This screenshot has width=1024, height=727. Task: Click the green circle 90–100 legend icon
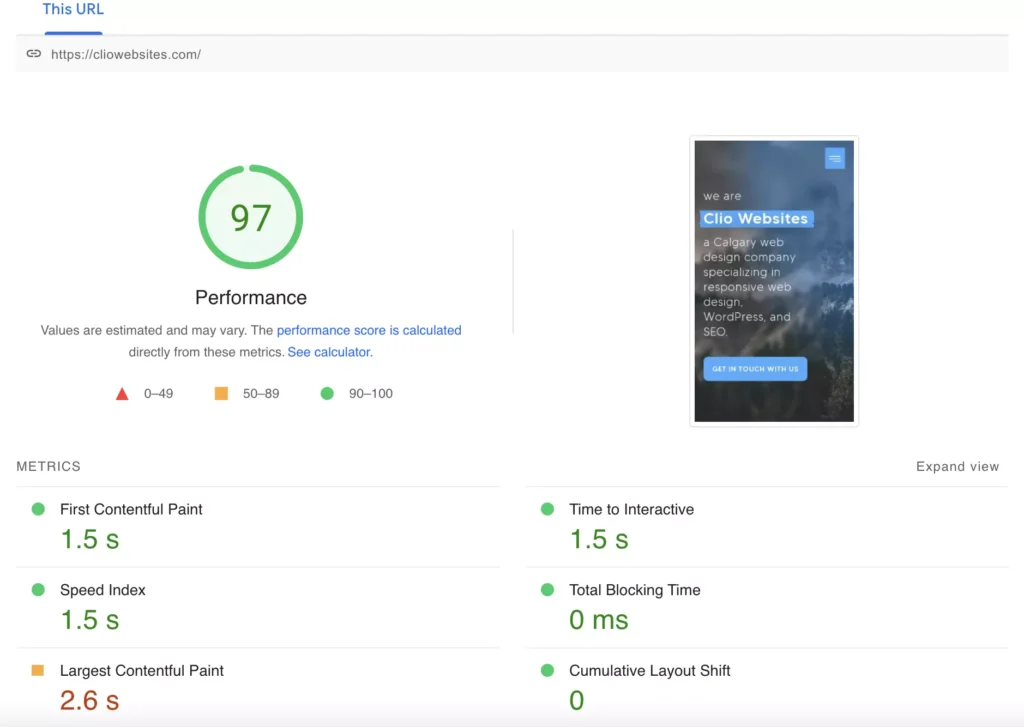point(327,394)
